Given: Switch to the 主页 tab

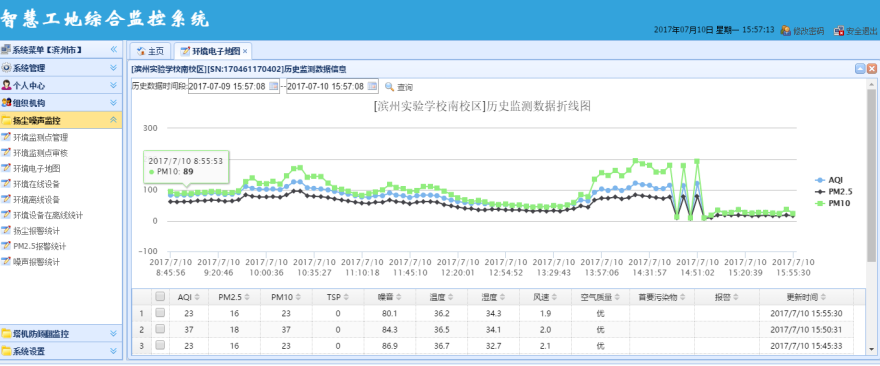Looking at the screenshot, I should click(150, 51).
